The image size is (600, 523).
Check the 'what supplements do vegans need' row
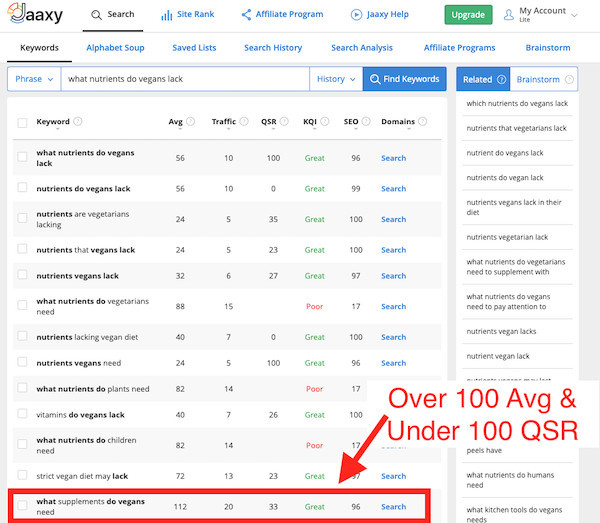point(22,505)
